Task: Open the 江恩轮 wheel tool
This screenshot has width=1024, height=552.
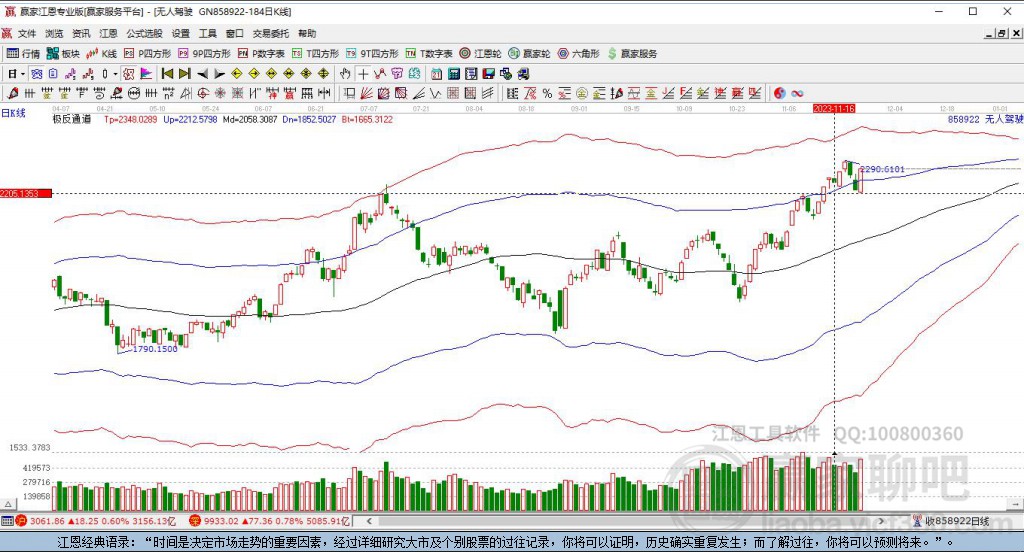Action: pyautogui.click(x=480, y=54)
